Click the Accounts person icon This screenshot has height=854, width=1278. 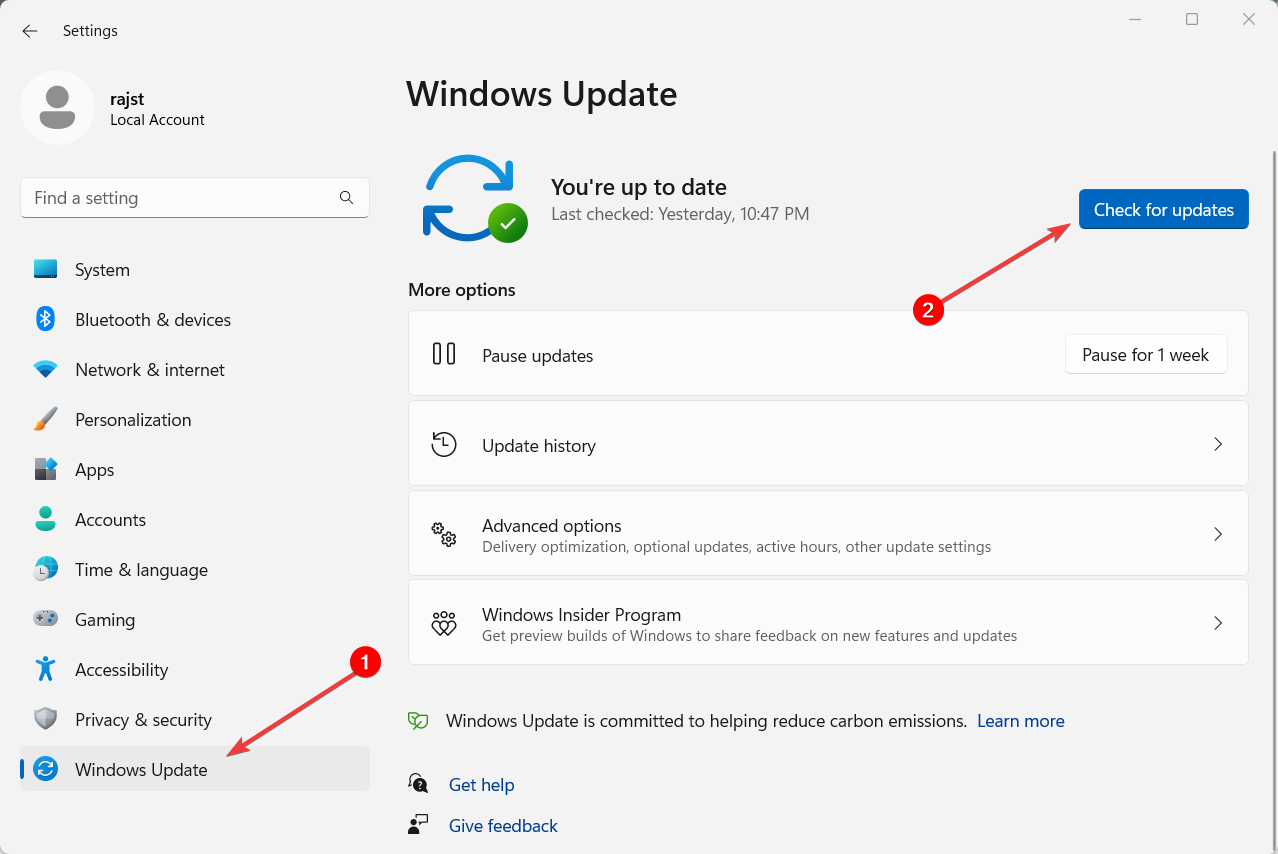(45, 519)
